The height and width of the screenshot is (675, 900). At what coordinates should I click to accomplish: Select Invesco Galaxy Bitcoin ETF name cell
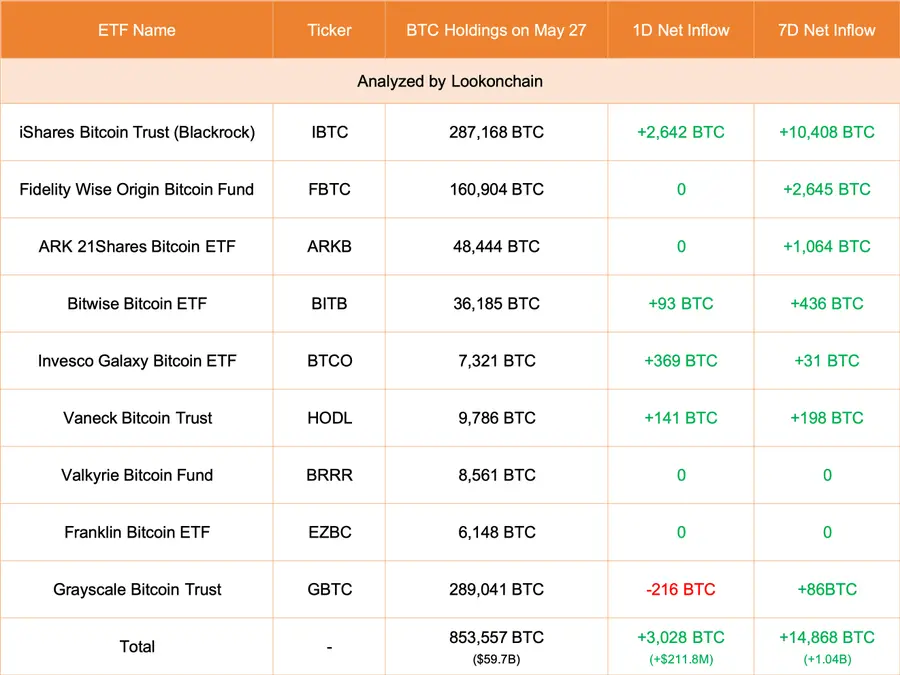click(x=137, y=360)
